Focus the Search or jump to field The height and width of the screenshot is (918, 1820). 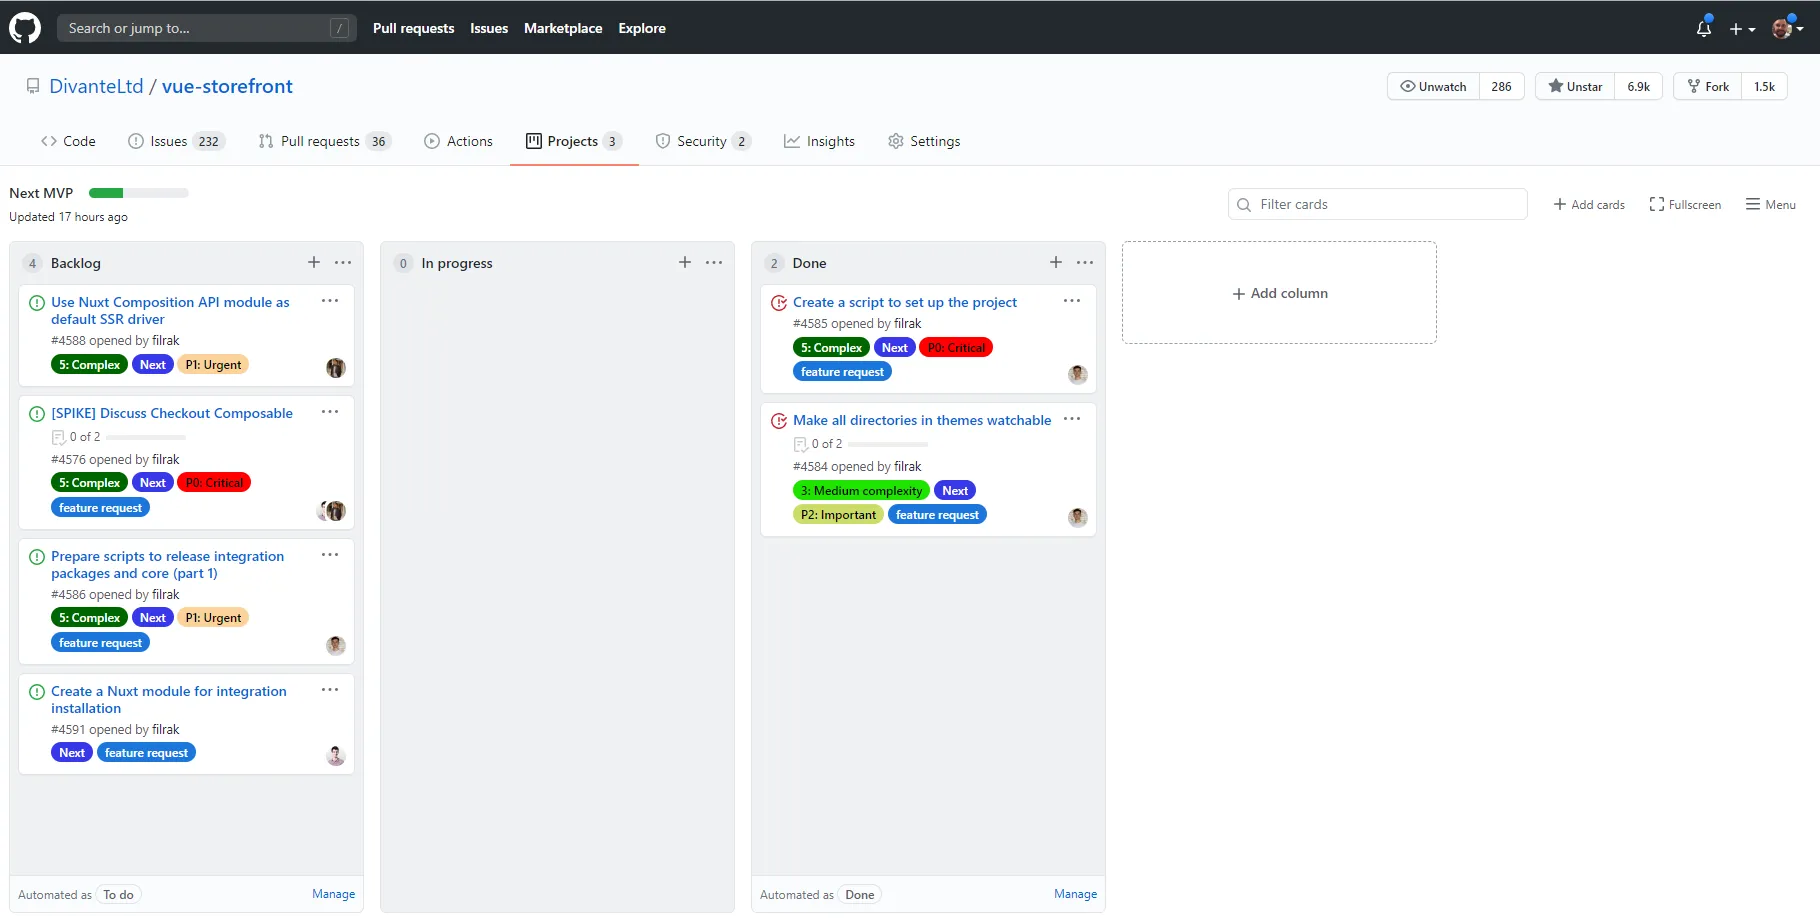(207, 28)
